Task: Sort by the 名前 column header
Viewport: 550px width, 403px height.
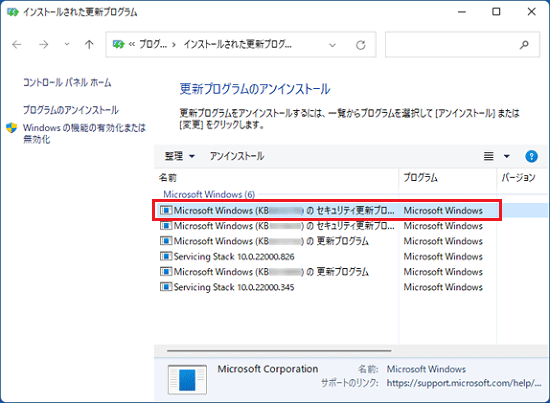Action: 276,178
